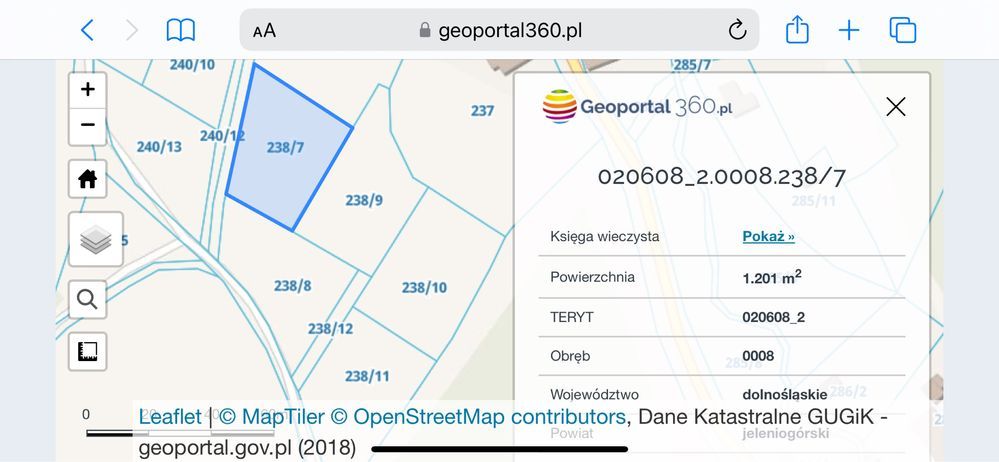Select highlighted parcel 238/7 on map
Screen dimensions: 999x462
point(285,148)
